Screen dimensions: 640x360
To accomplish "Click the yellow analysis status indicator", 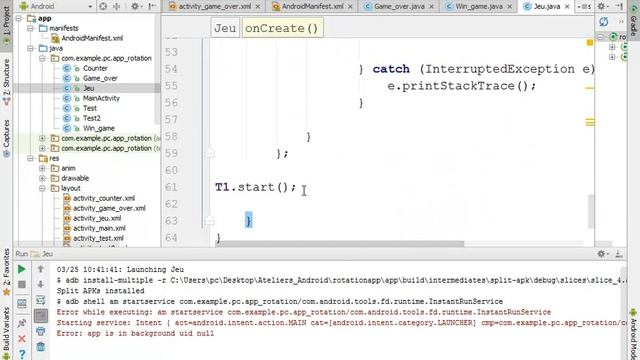I will (x=590, y=42).
